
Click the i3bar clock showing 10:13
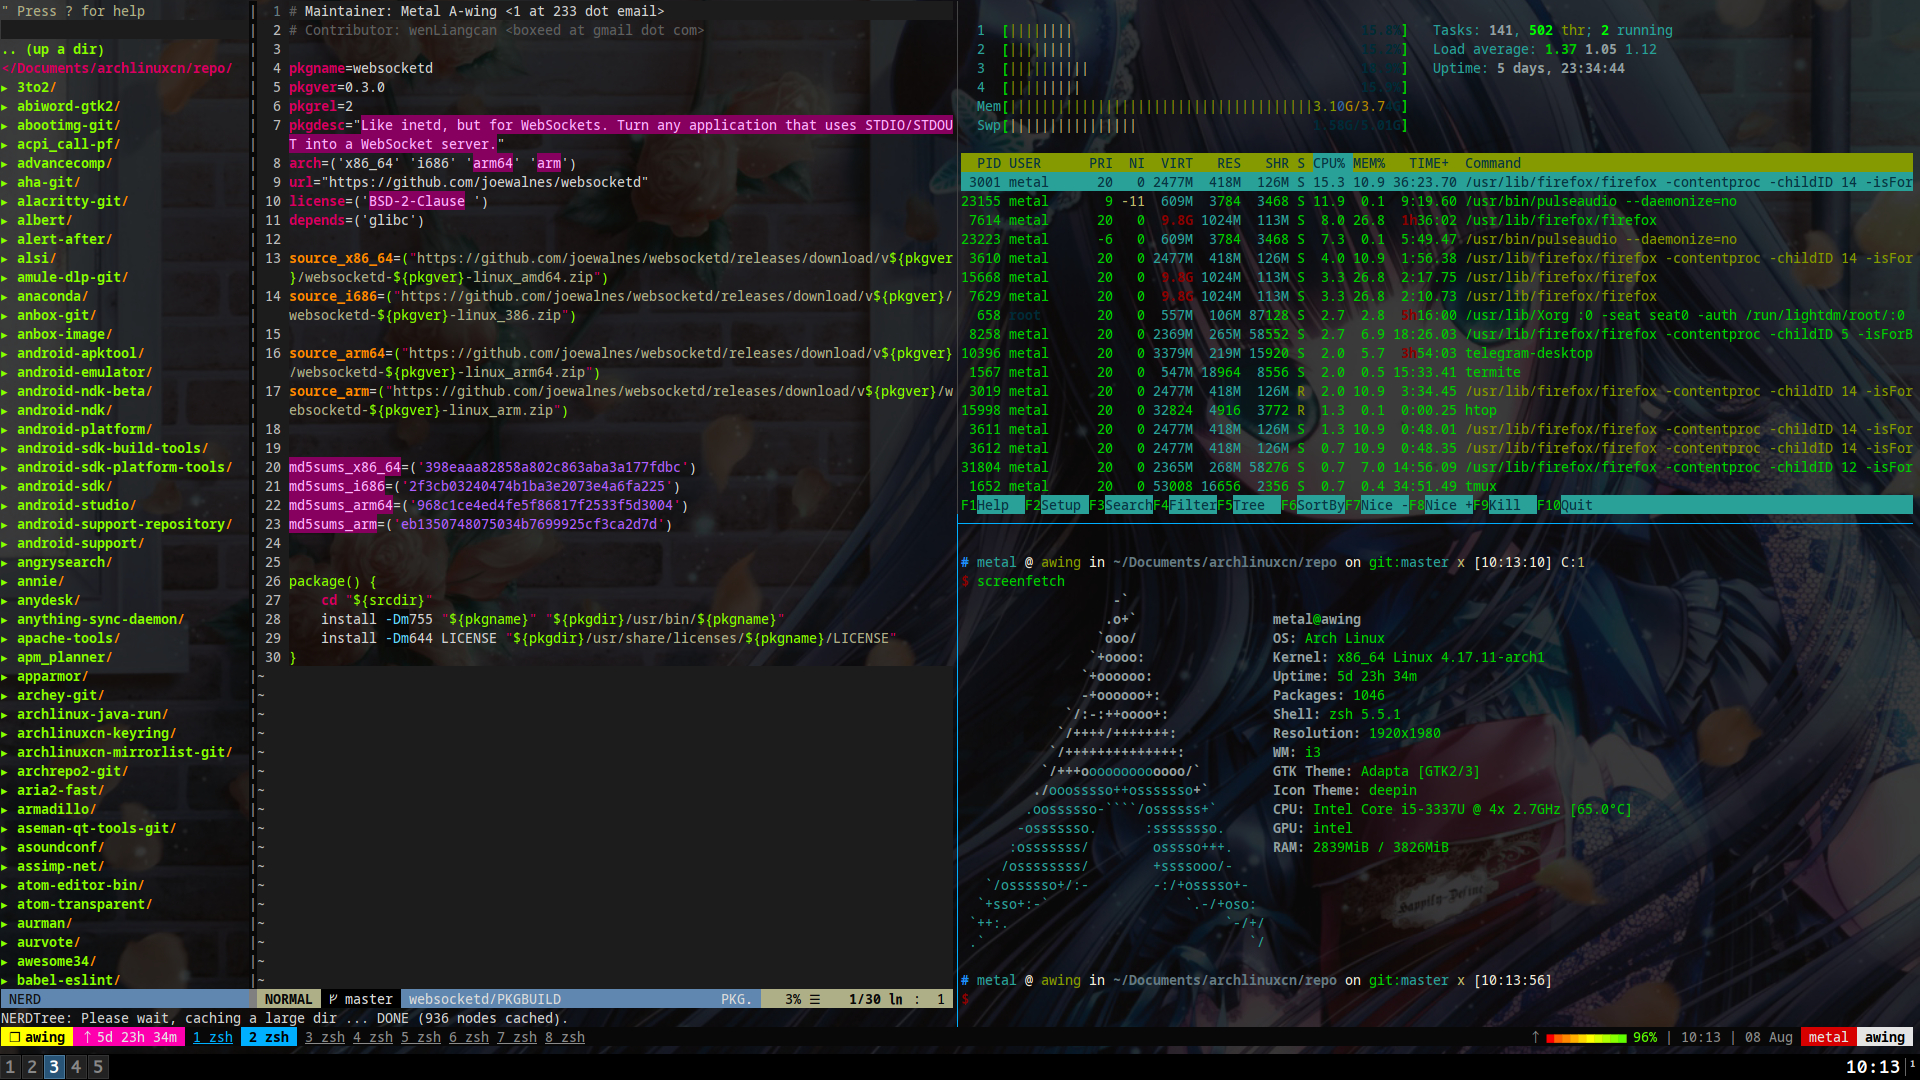click(x=1872, y=1067)
